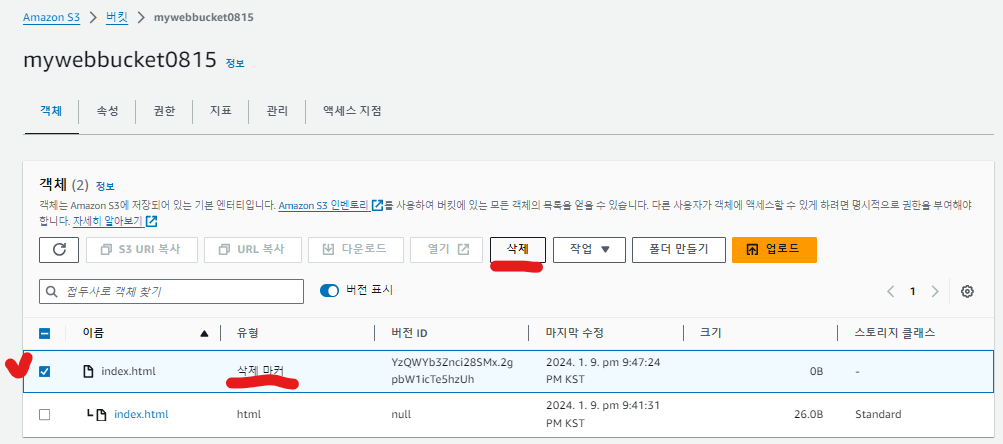This screenshot has height=444, width=1003.
Task: Open the table preferences gear icon
Action: tap(967, 292)
